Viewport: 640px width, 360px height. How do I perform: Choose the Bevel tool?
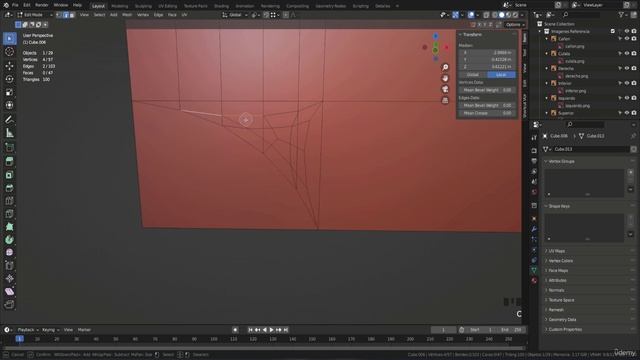coord(9,188)
